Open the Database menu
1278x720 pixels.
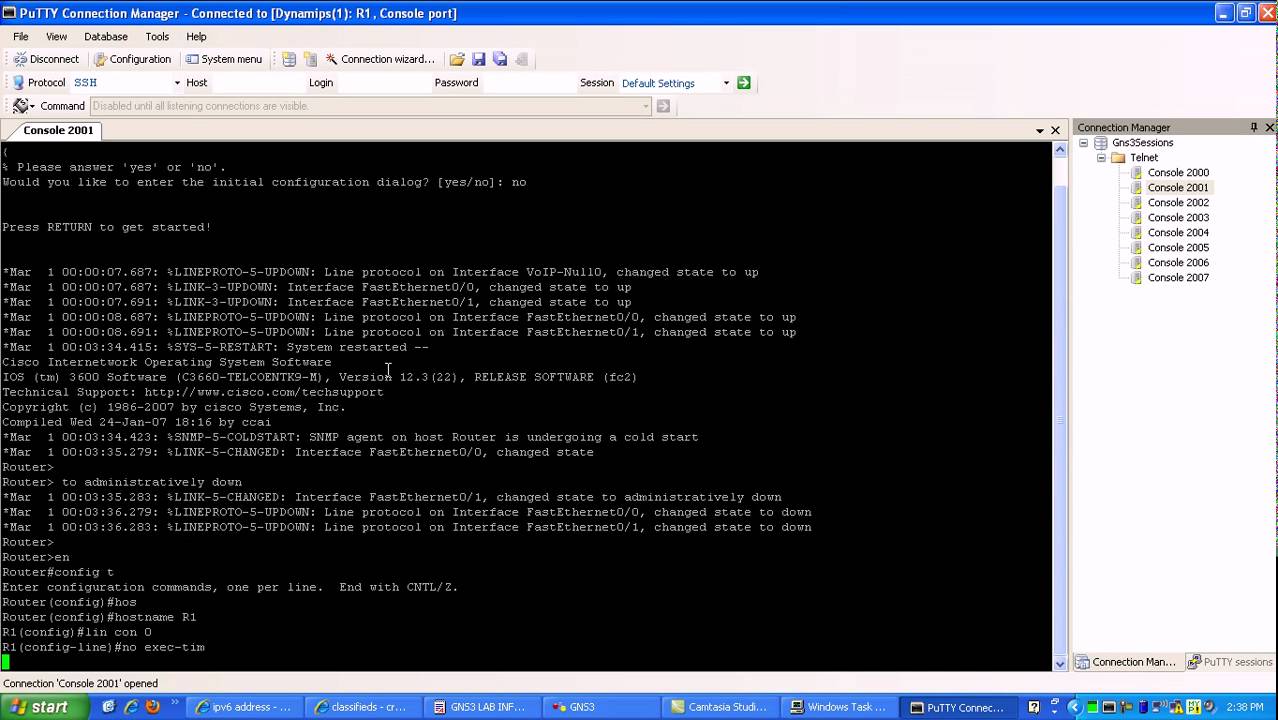click(105, 36)
